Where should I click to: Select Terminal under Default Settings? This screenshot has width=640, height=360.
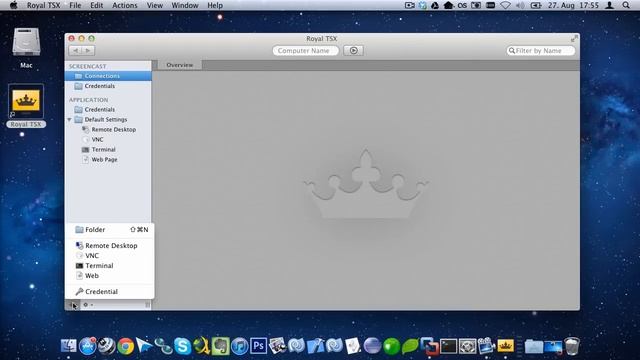tap(108, 149)
